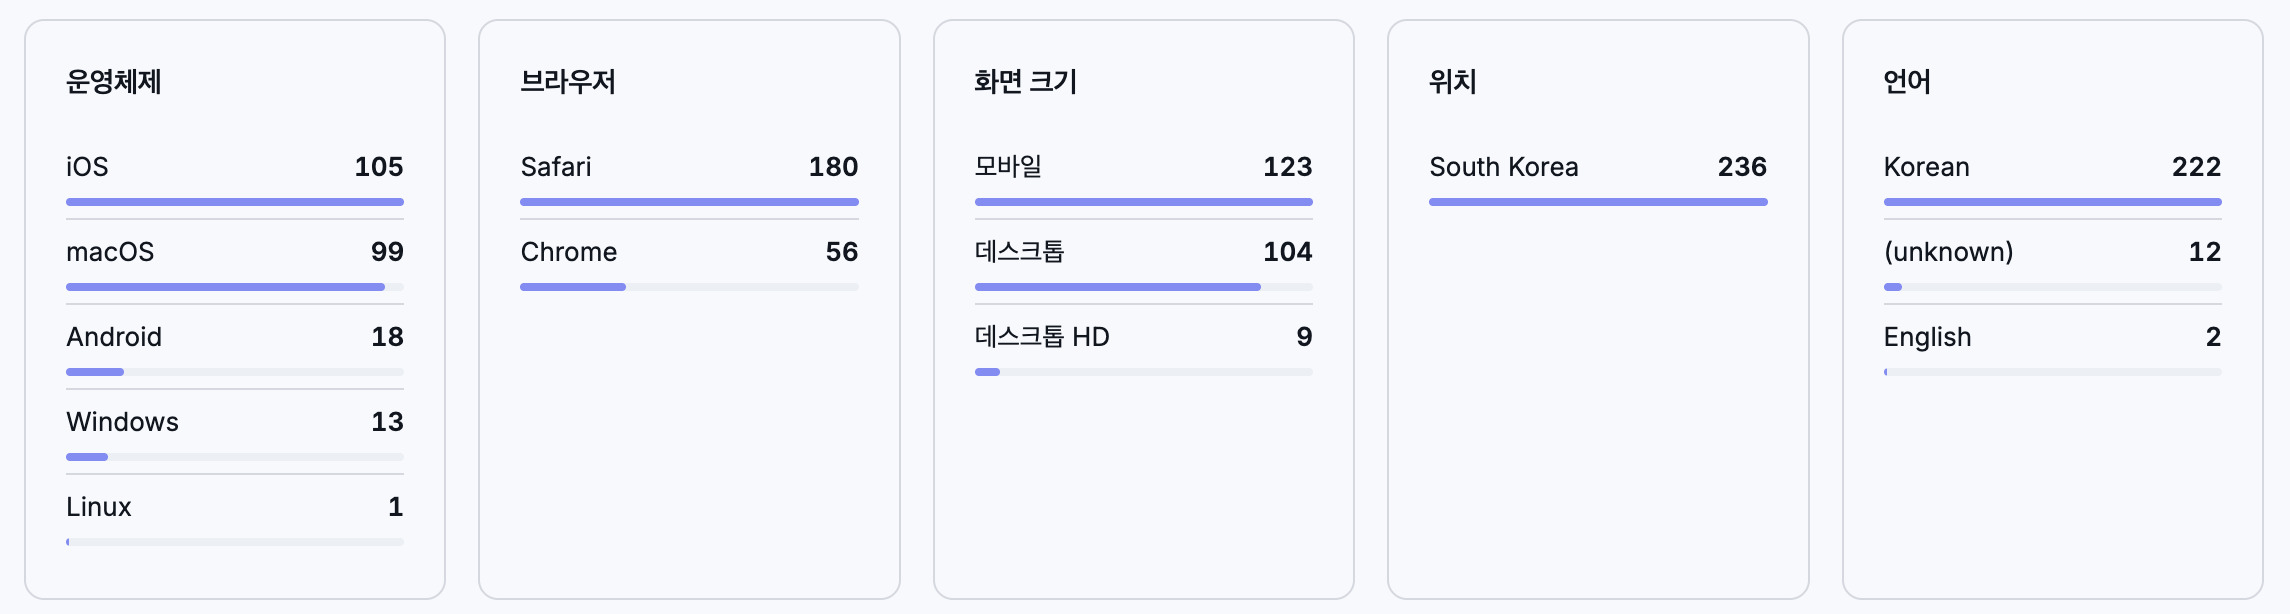Click the Korean language entry
The height and width of the screenshot is (614, 2290).
[x=2052, y=168]
